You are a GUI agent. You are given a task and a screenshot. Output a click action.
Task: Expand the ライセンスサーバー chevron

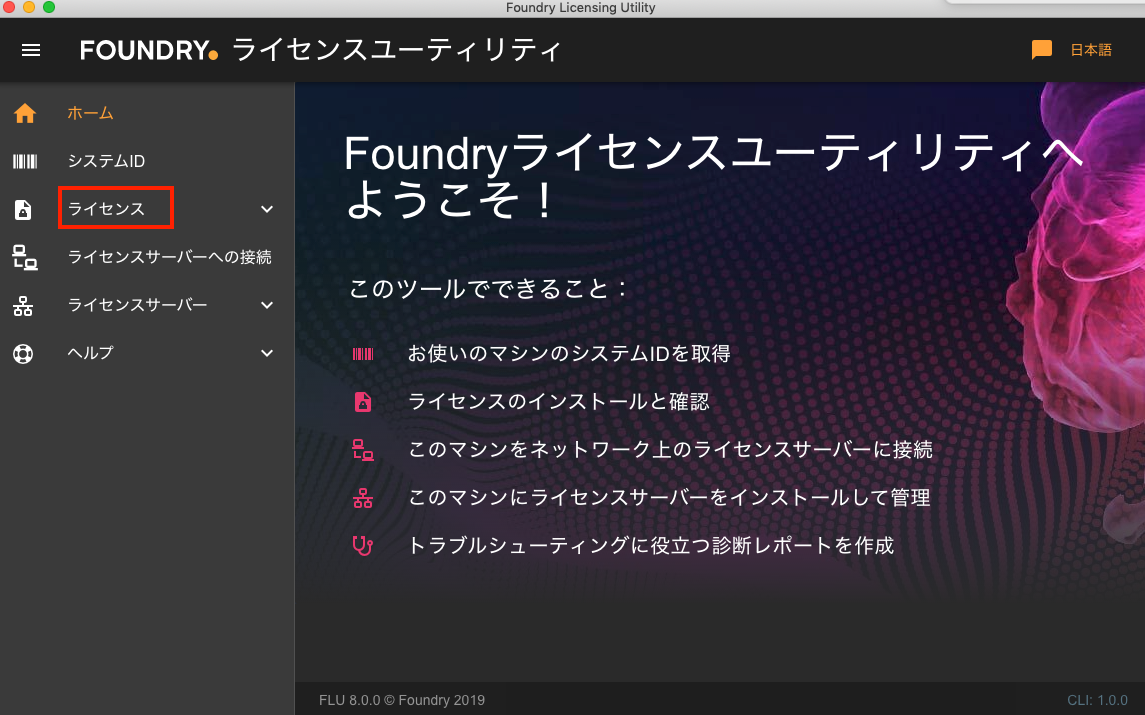[x=267, y=305]
